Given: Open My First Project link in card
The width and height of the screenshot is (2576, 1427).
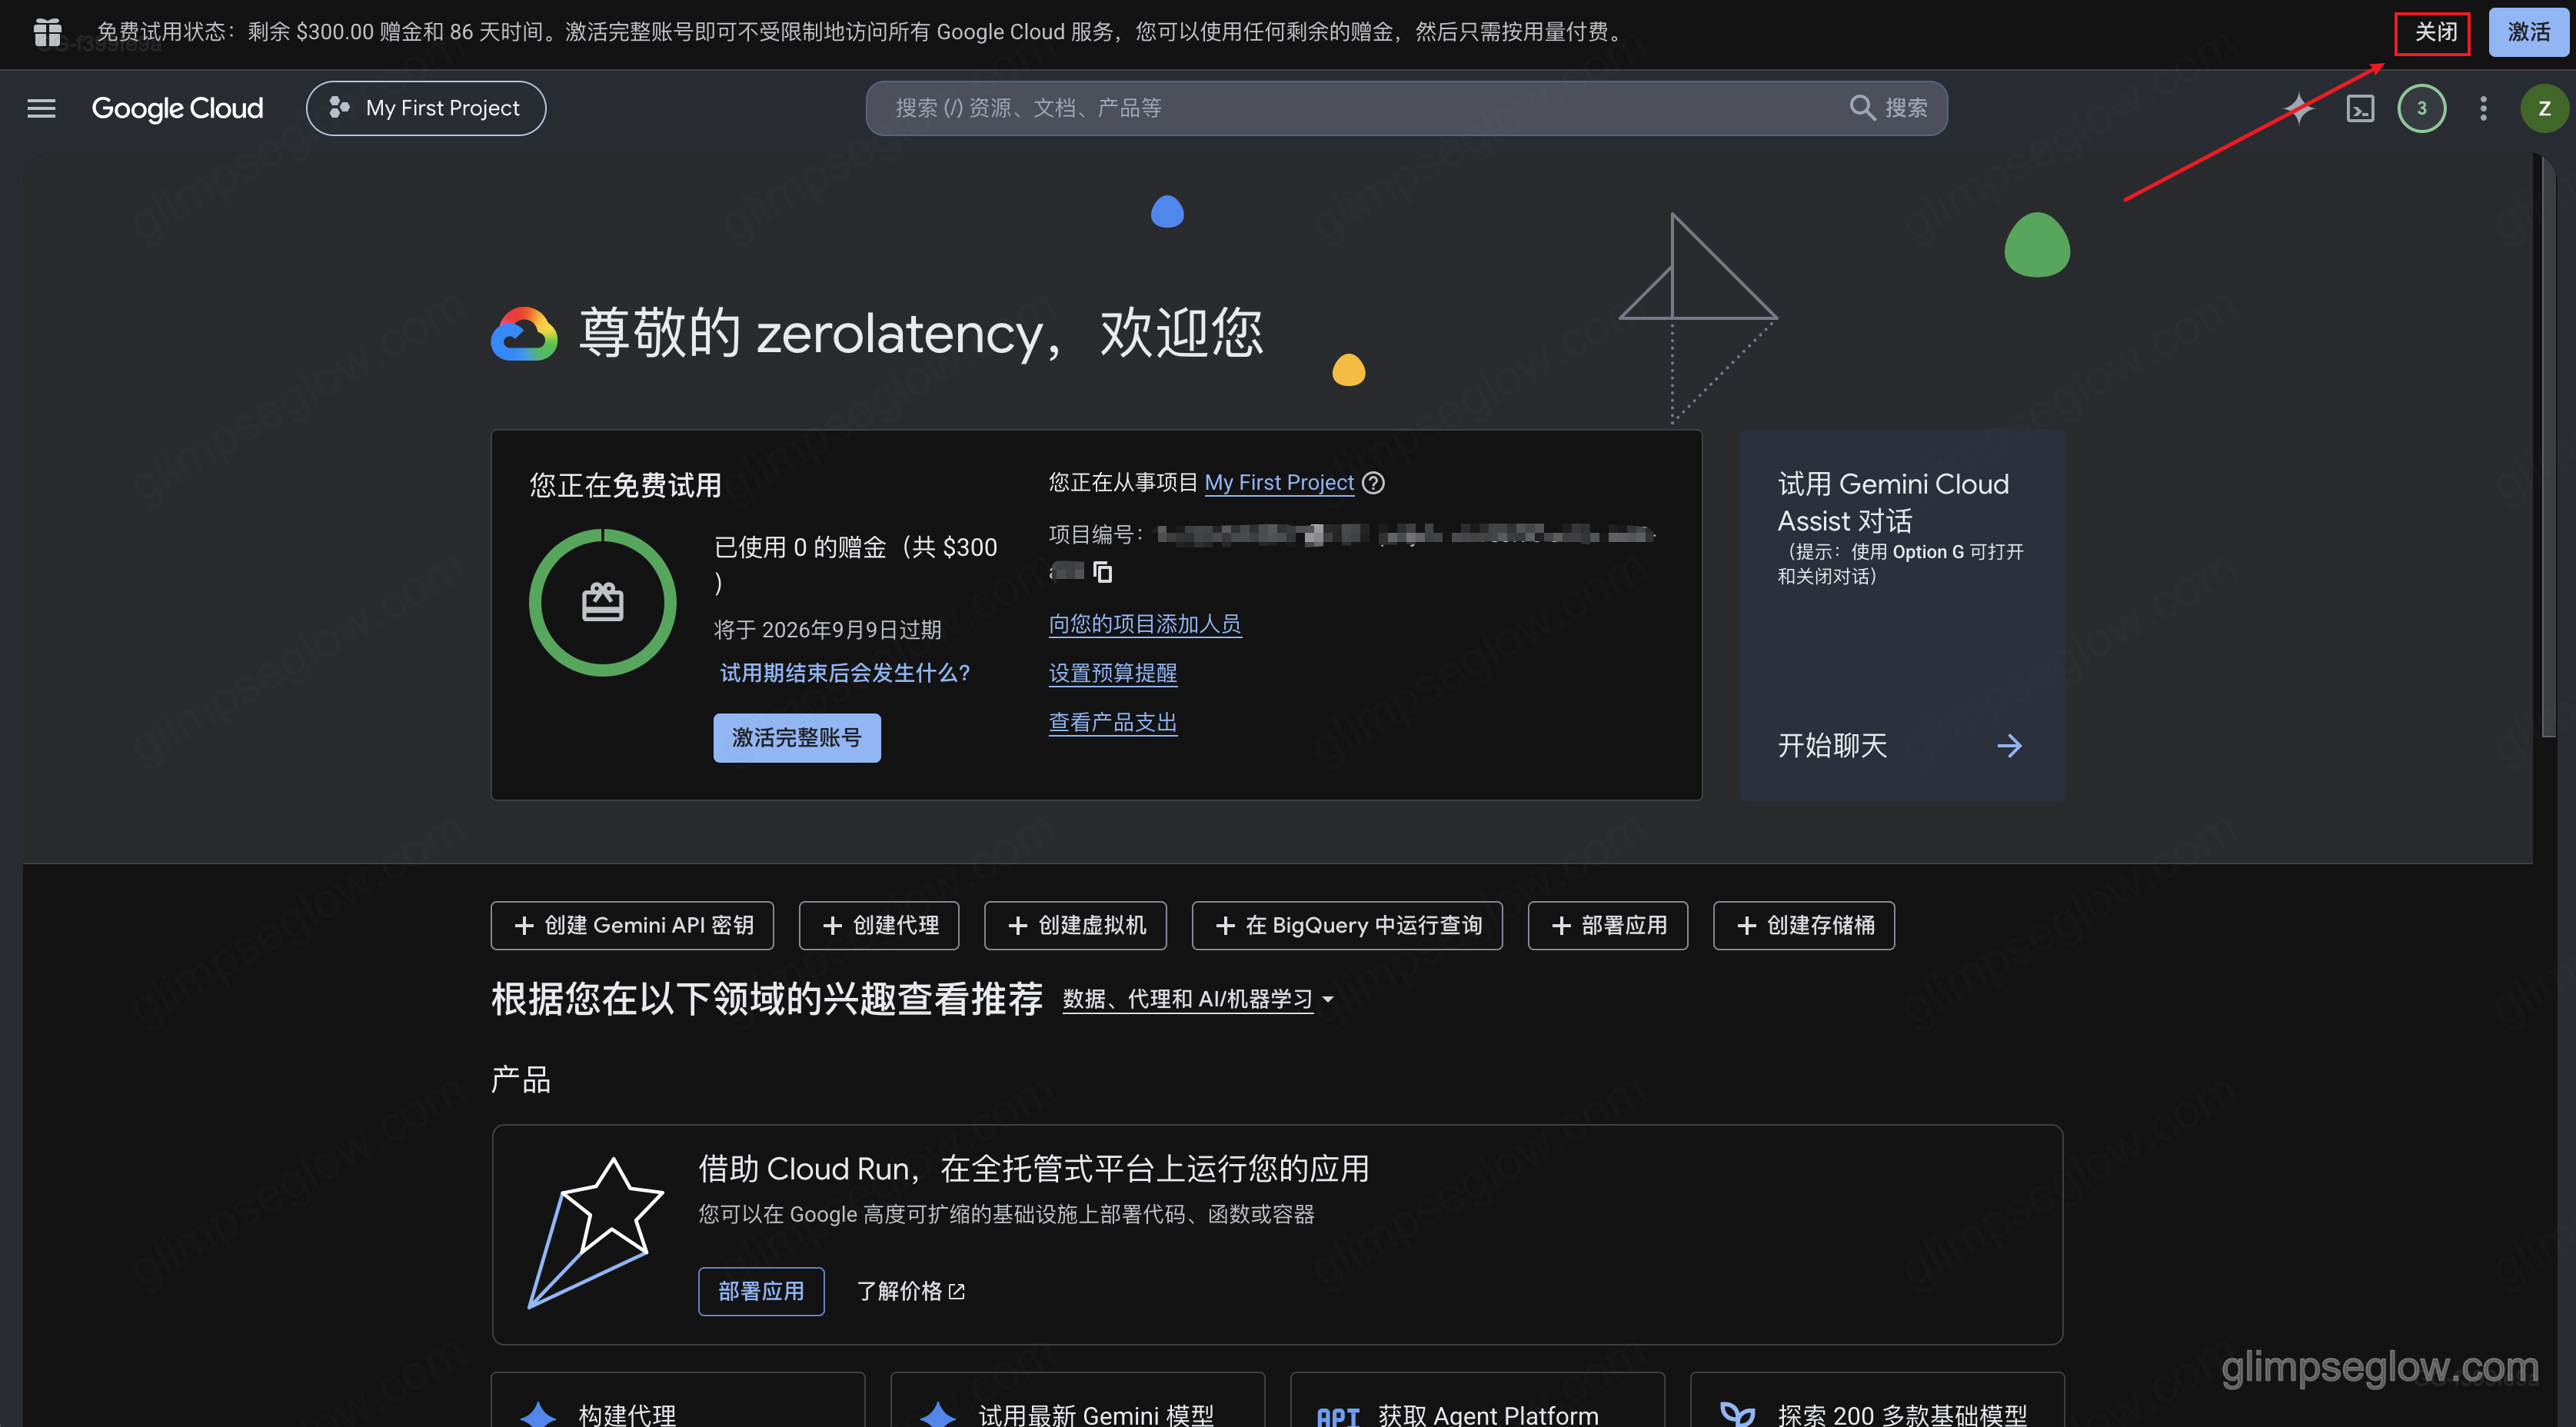Looking at the screenshot, I should (x=1279, y=483).
